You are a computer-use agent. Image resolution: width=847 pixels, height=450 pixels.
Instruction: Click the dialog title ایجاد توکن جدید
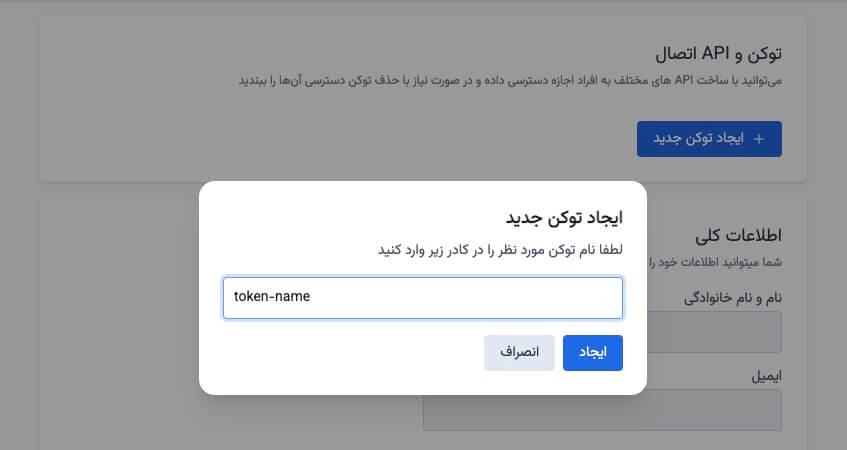point(565,217)
